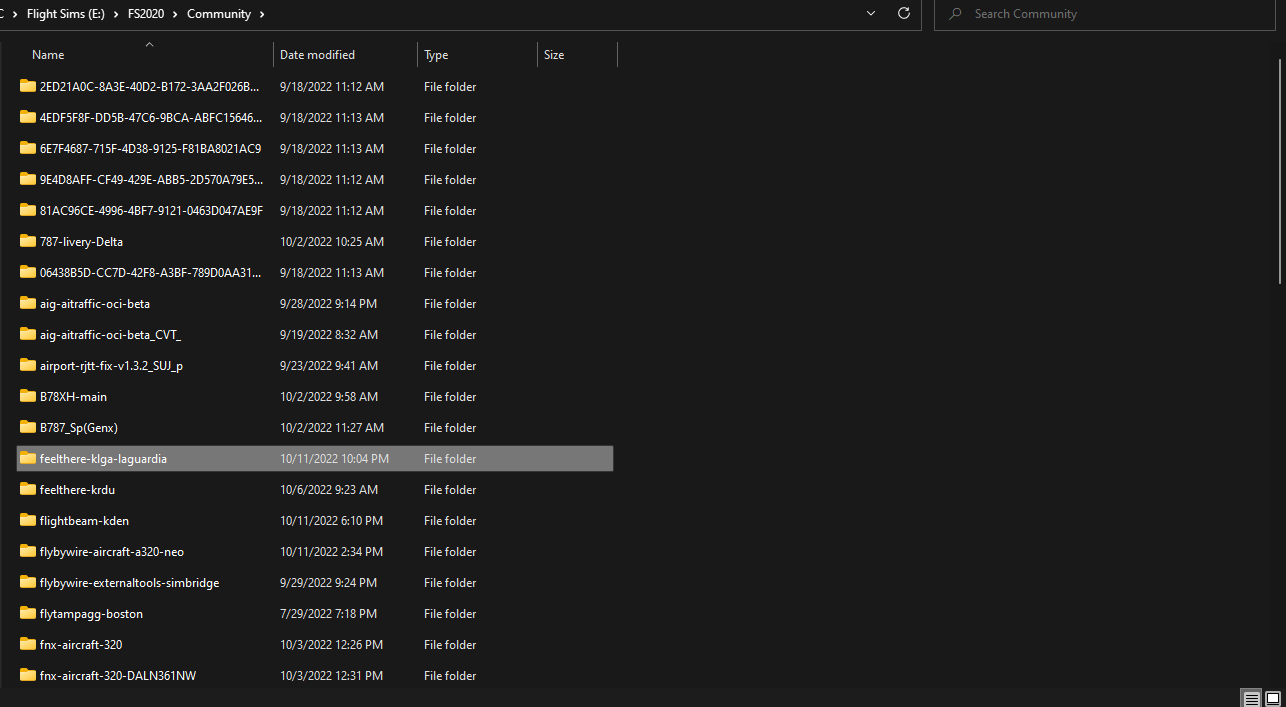The width and height of the screenshot is (1286, 707).
Task: Click date 10/2/2022 9:58 AM
Action: click(329, 396)
